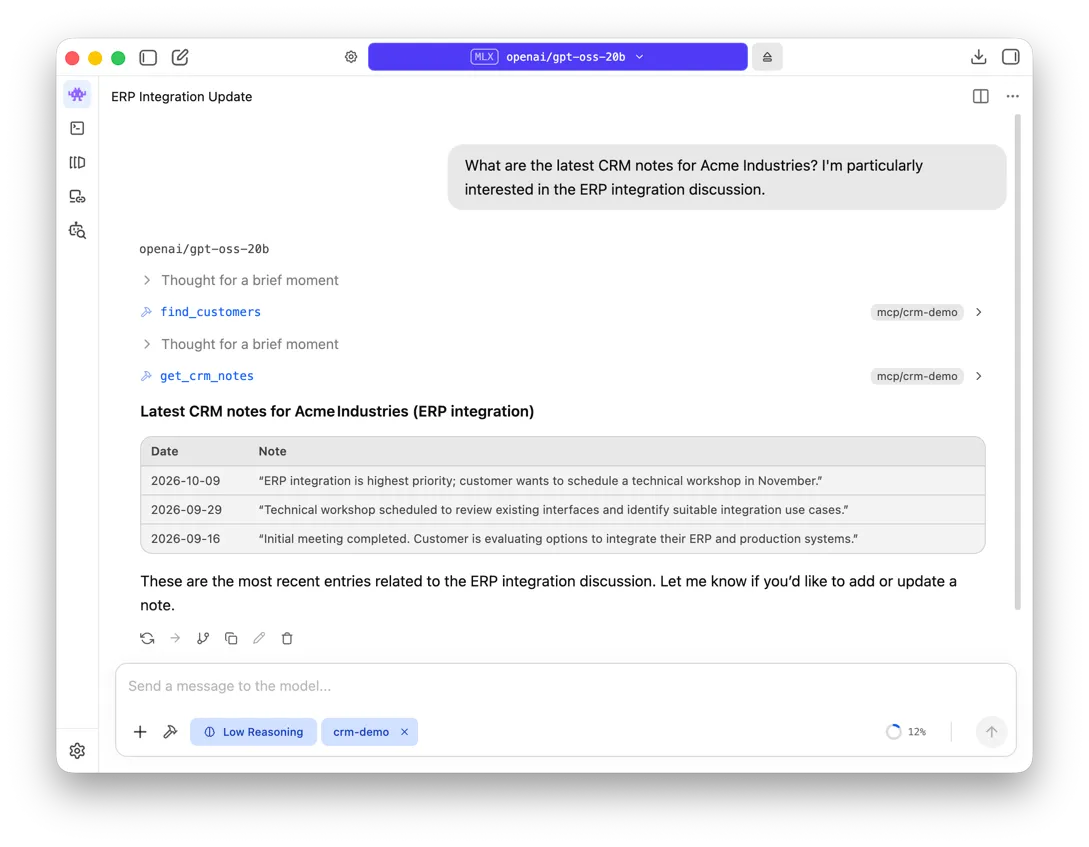
Task: Click the mcp/crm-demo badge beside get_crm_notes
Action: pyautogui.click(x=917, y=376)
